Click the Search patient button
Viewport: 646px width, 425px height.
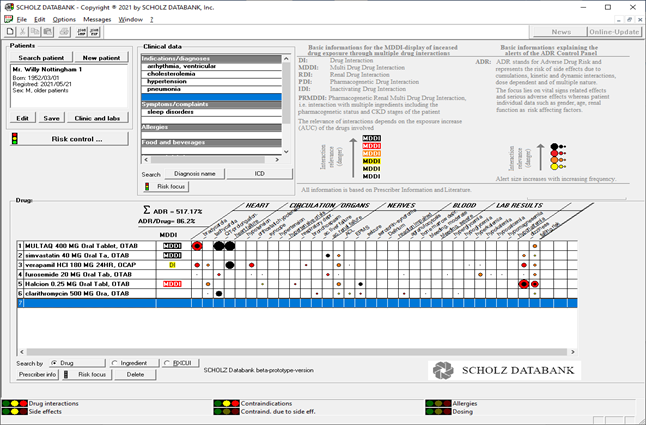coord(41,58)
